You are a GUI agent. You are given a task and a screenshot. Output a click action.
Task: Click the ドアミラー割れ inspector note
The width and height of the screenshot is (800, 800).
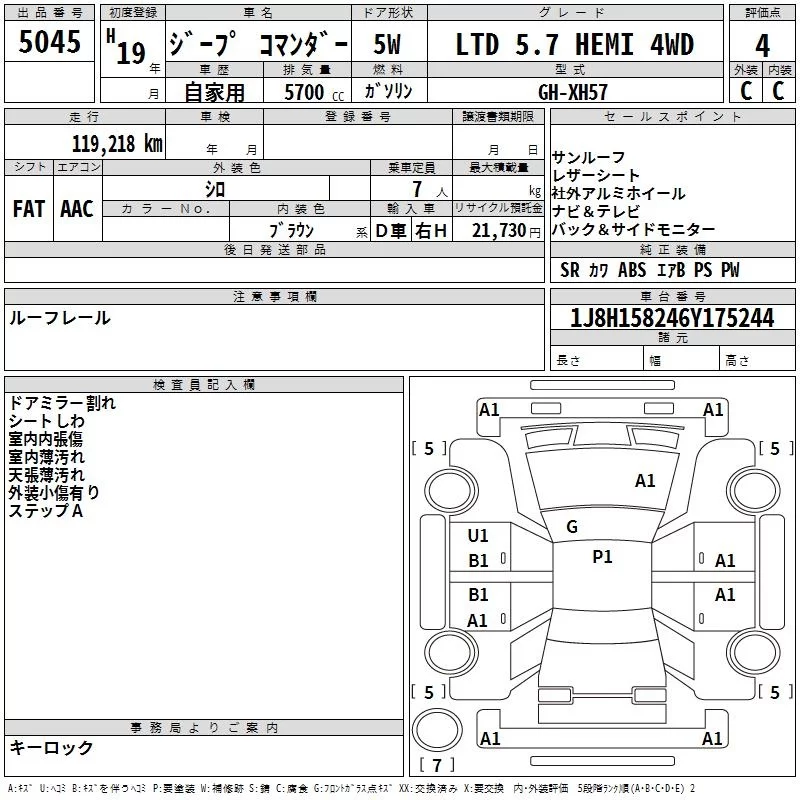(62, 403)
